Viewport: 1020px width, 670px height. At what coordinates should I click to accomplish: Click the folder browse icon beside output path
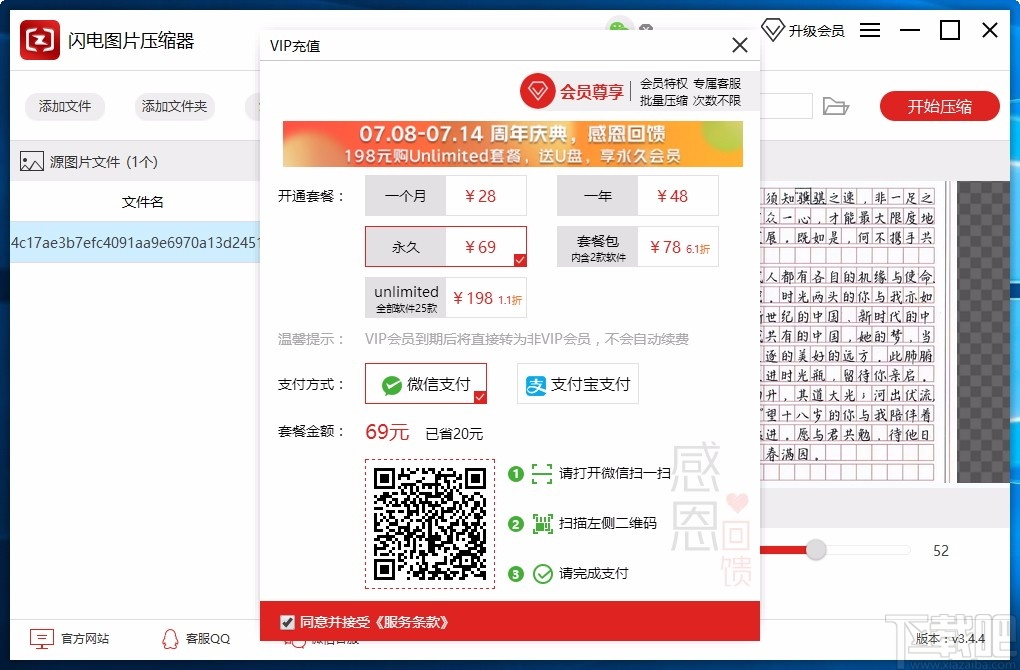click(x=838, y=106)
